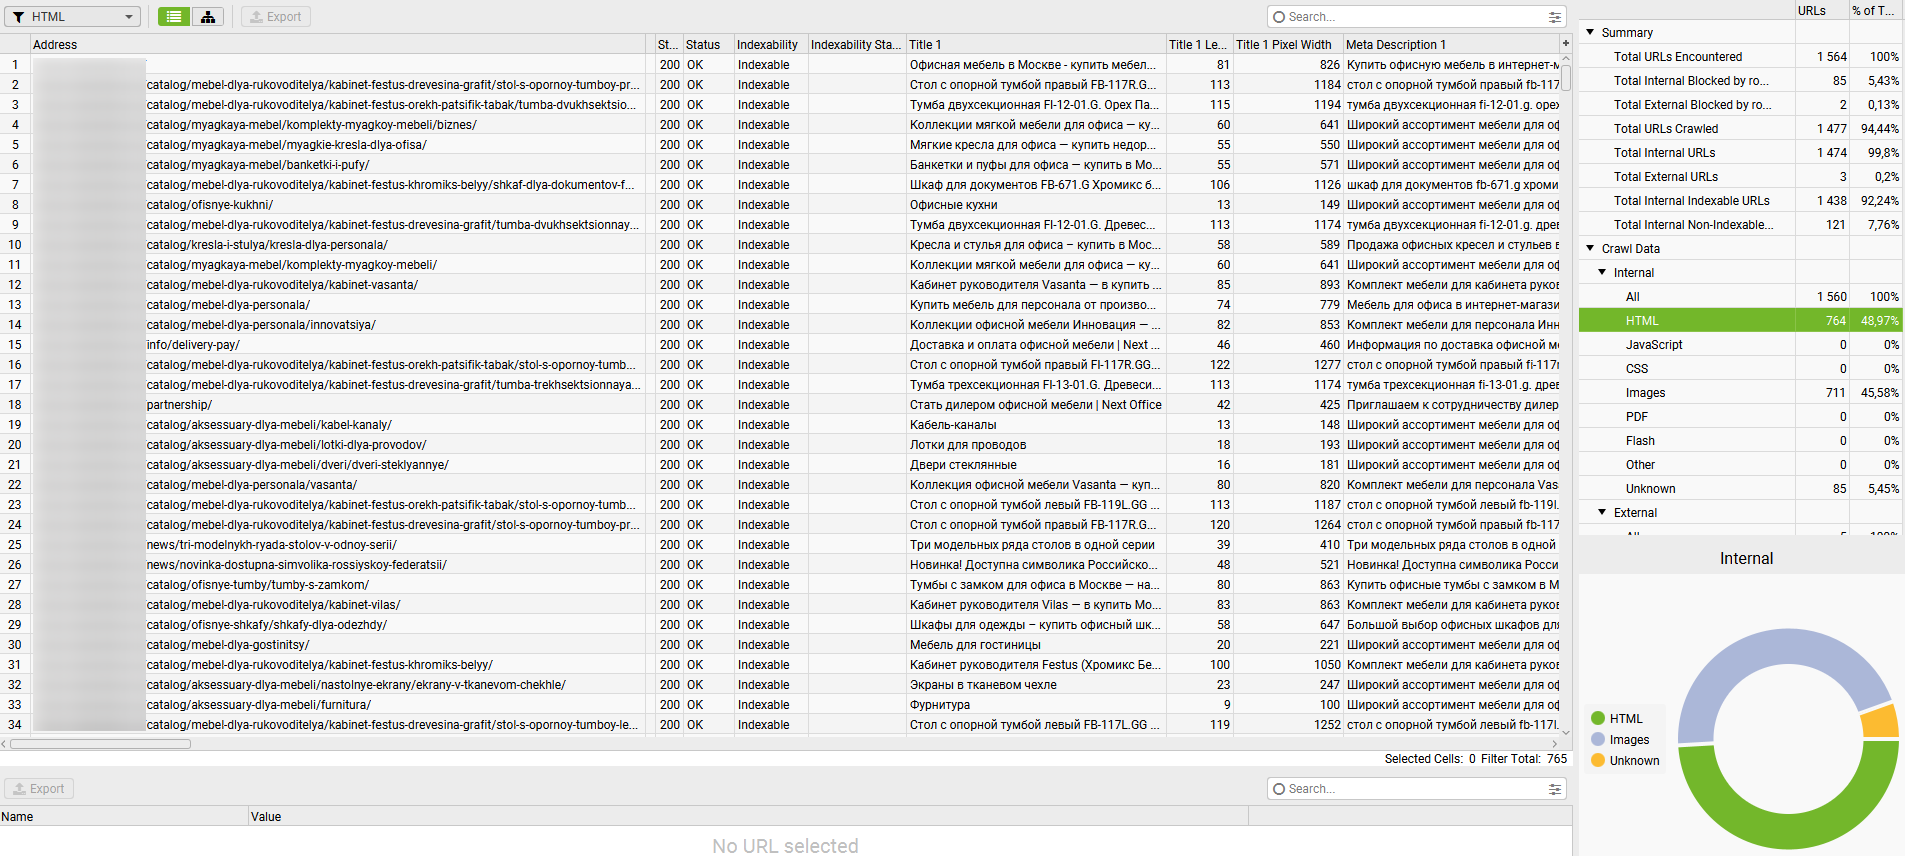The image size is (1905, 856).
Task: Click the orange Unknown legend swatch
Action: [x=1598, y=760]
